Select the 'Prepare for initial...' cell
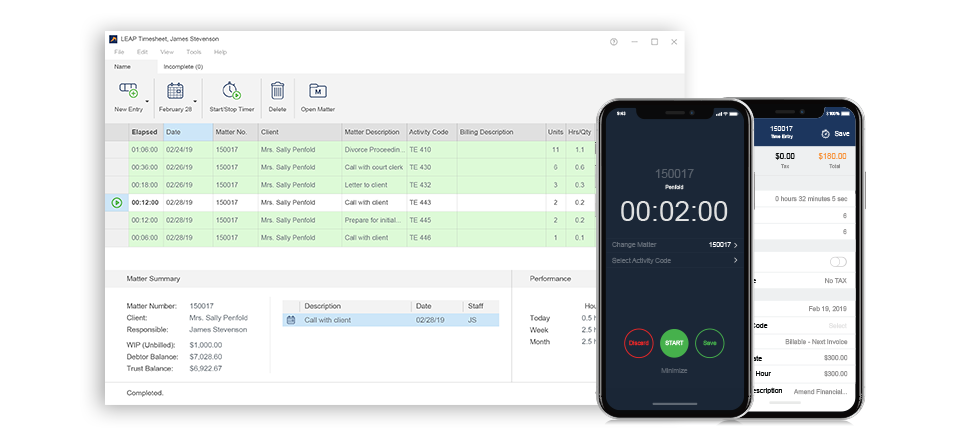This screenshot has width=970, height=434. click(374, 220)
